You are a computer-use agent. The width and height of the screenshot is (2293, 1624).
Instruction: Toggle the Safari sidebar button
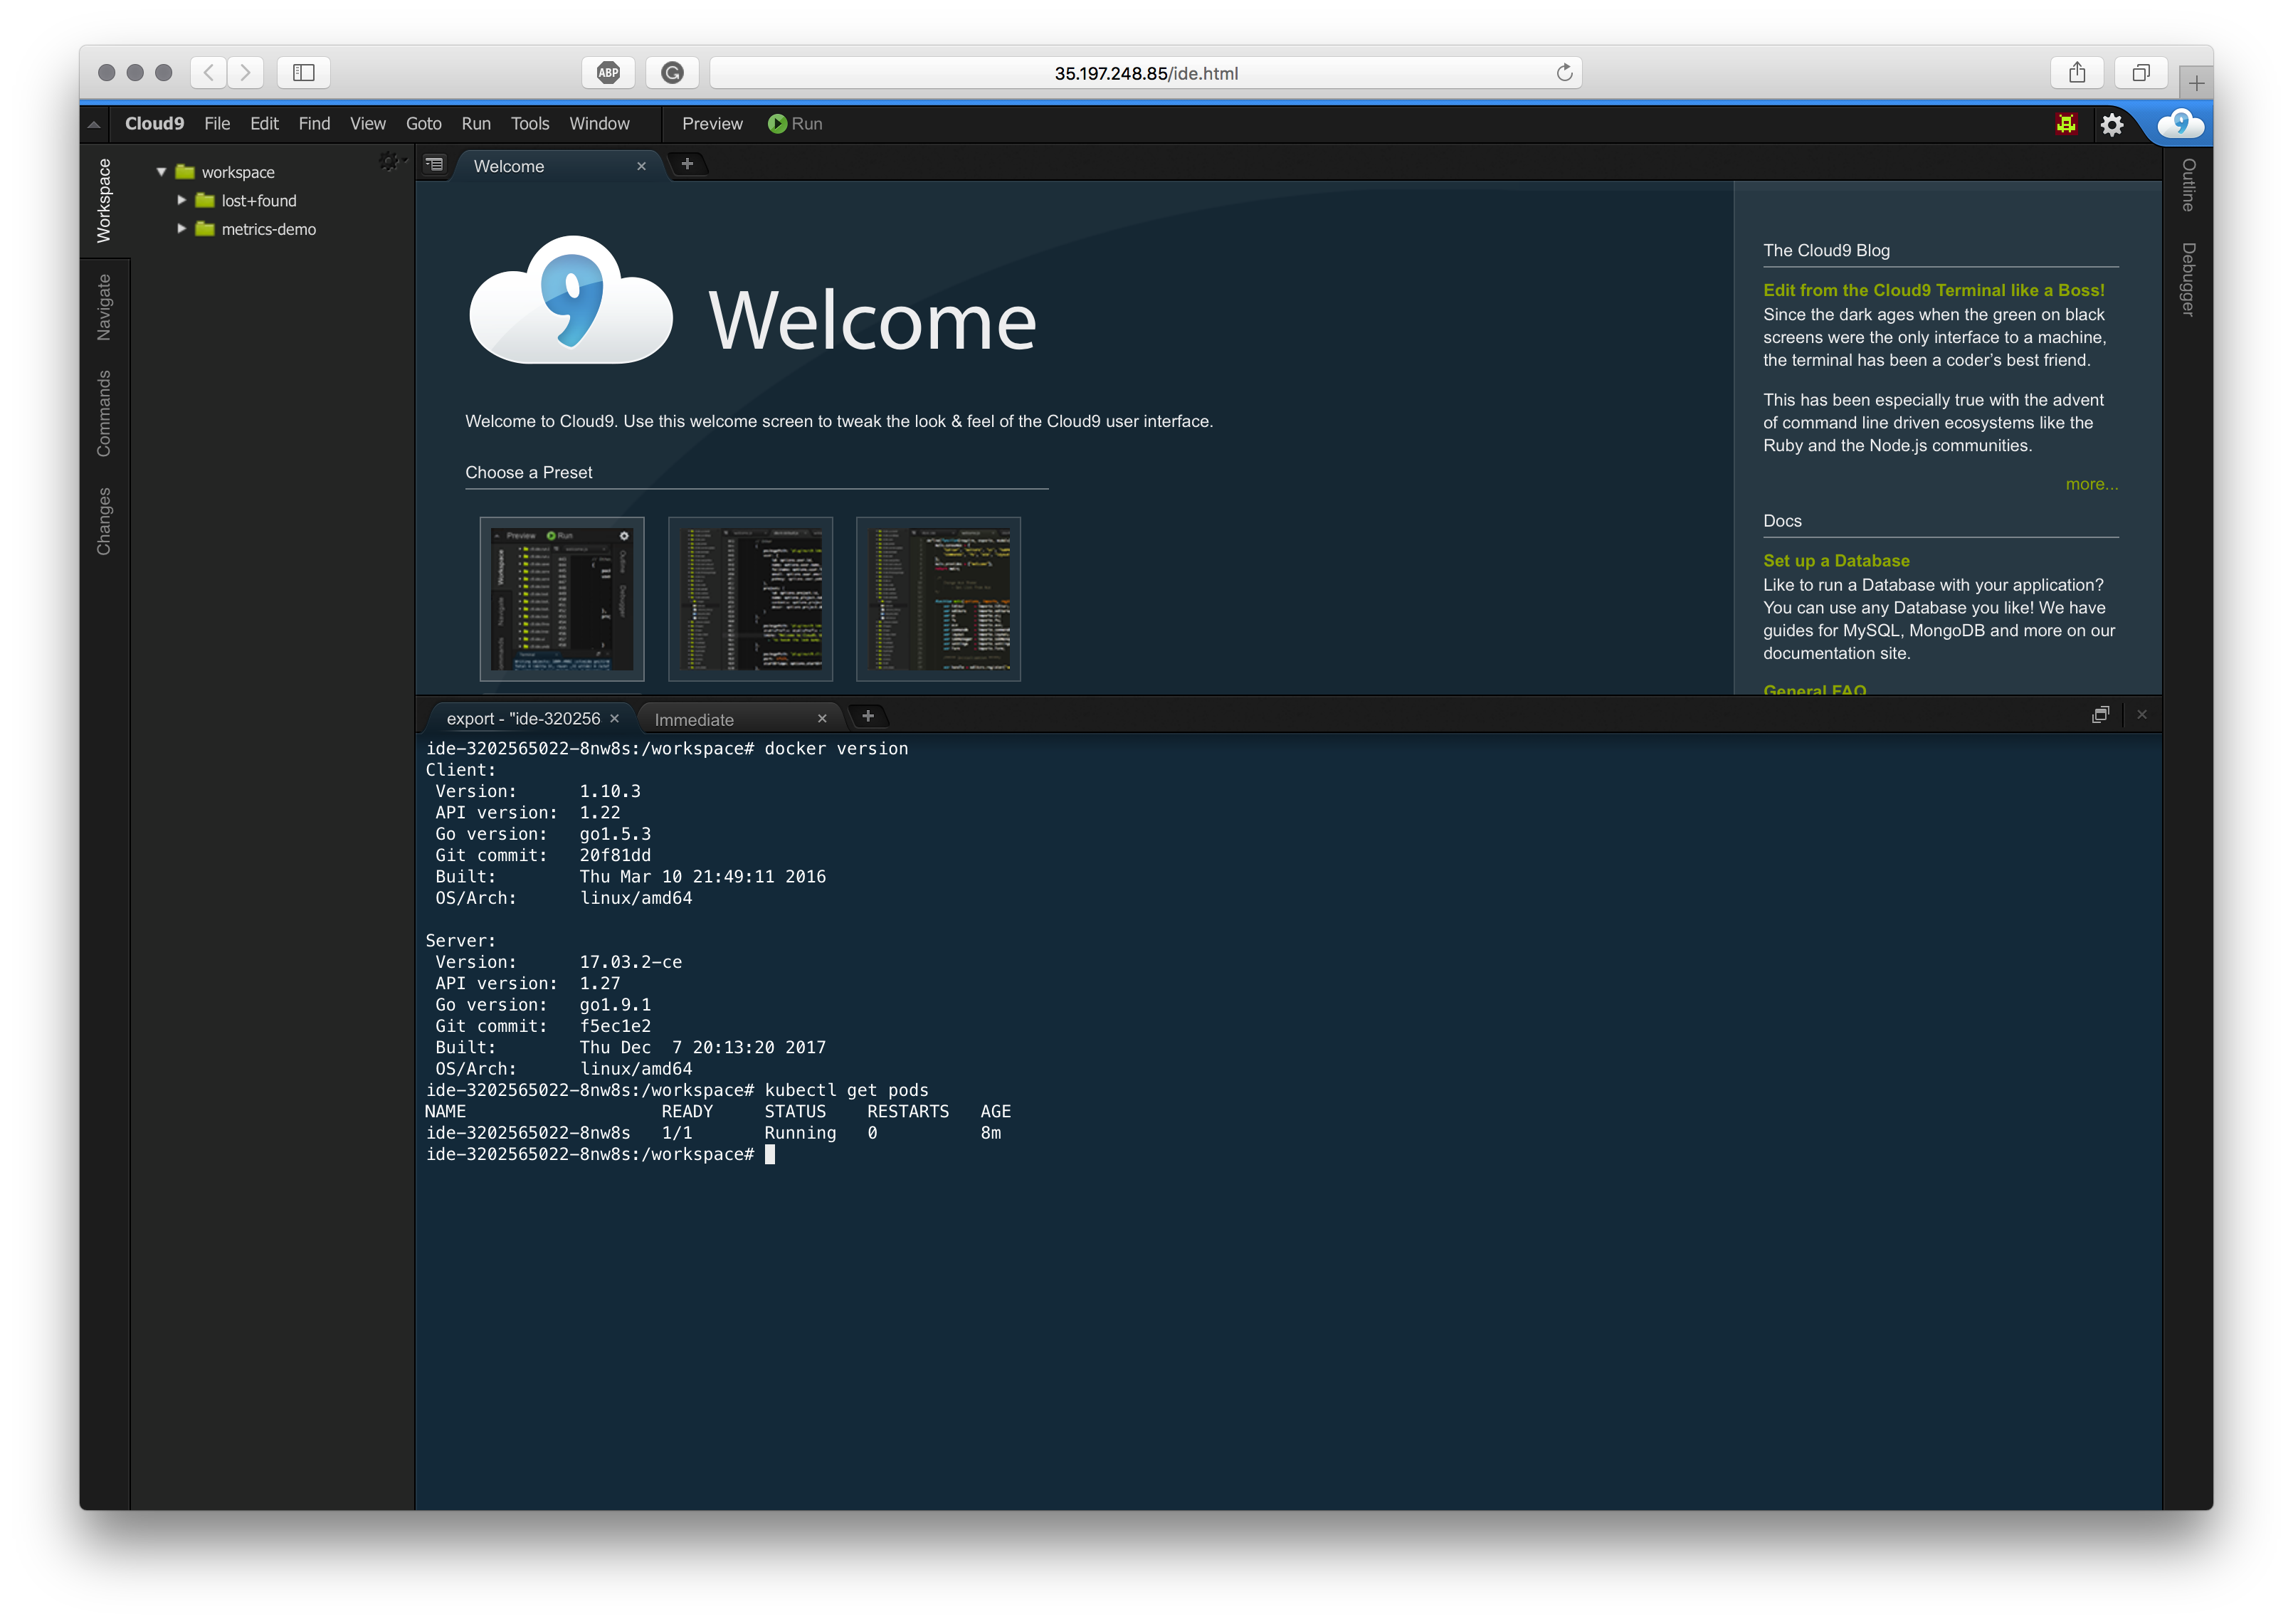(x=303, y=73)
